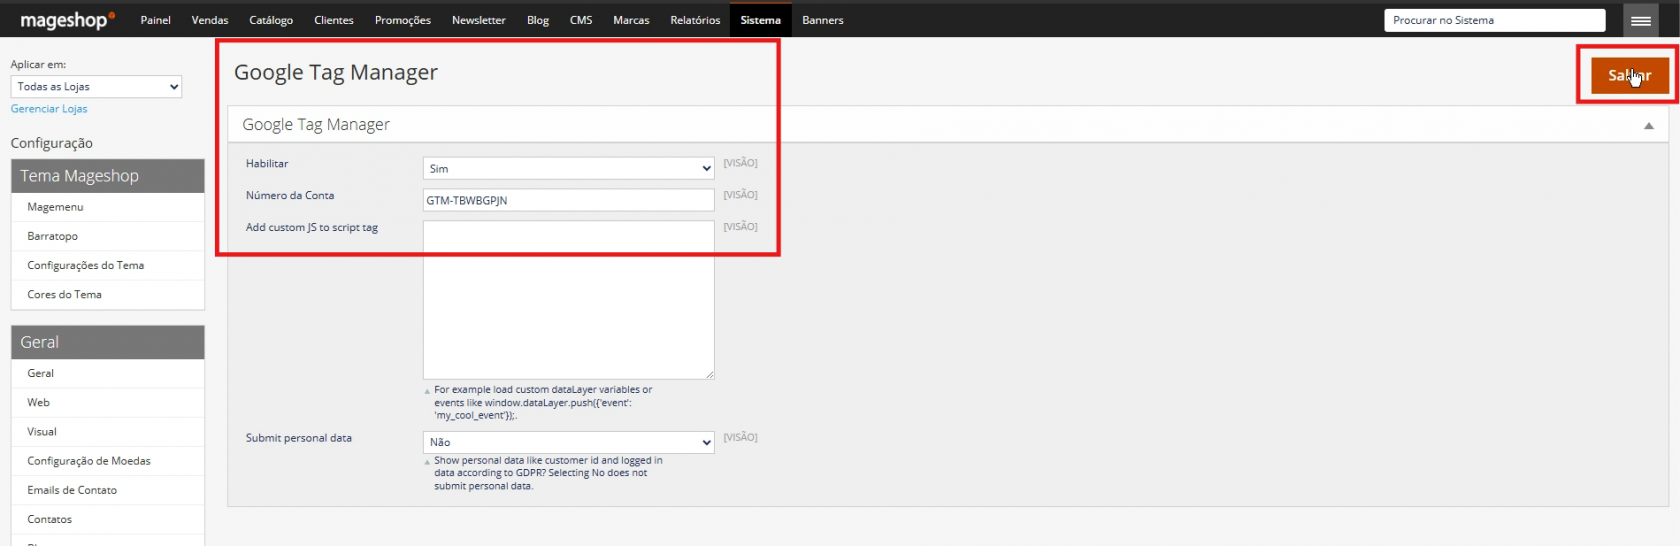Viewport: 1680px width, 546px height.
Task: Open the Relatórios menu
Action: click(695, 20)
